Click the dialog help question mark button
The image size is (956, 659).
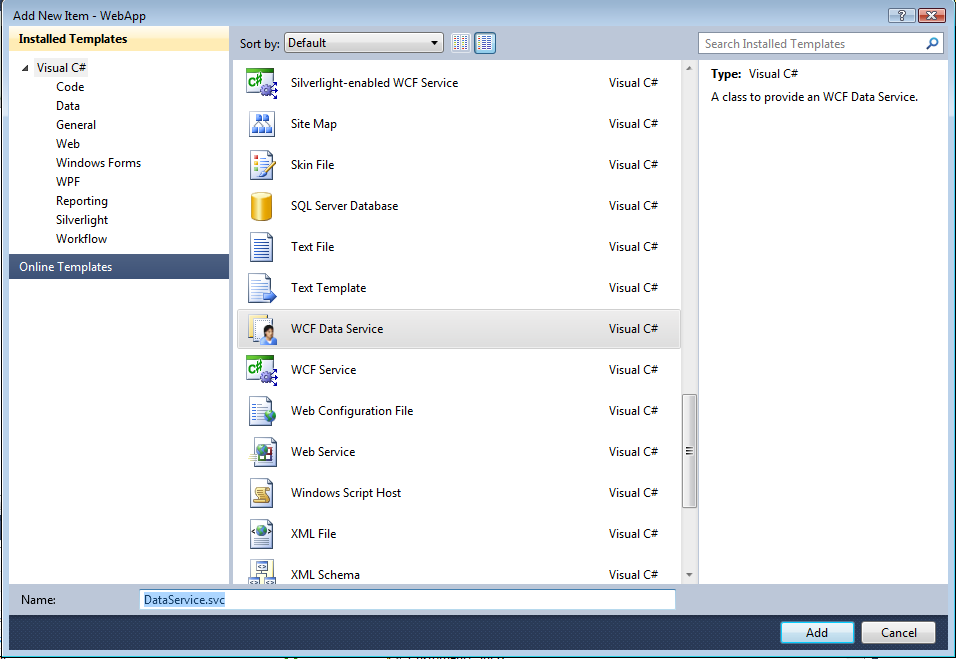click(x=902, y=15)
